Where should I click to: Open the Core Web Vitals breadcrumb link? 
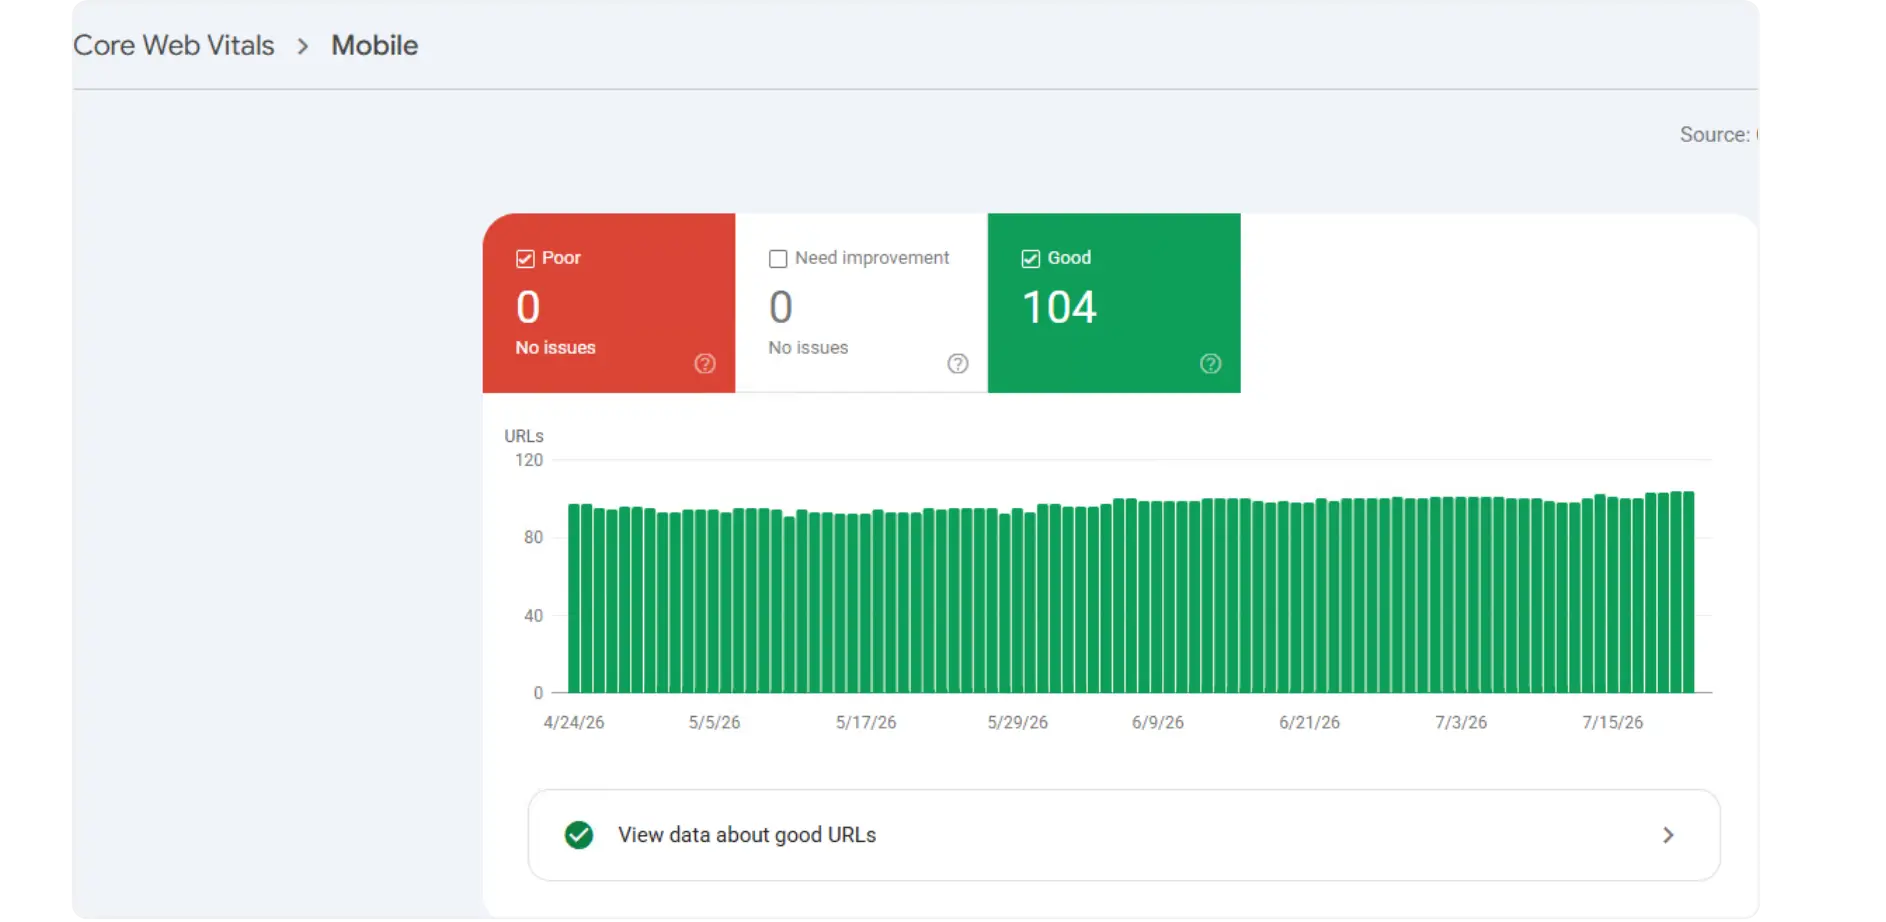coord(174,46)
